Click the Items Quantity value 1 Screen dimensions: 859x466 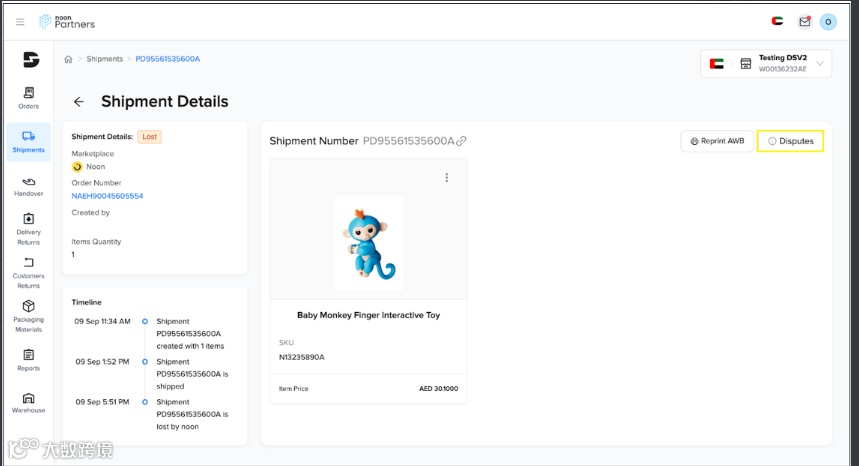click(x=73, y=255)
